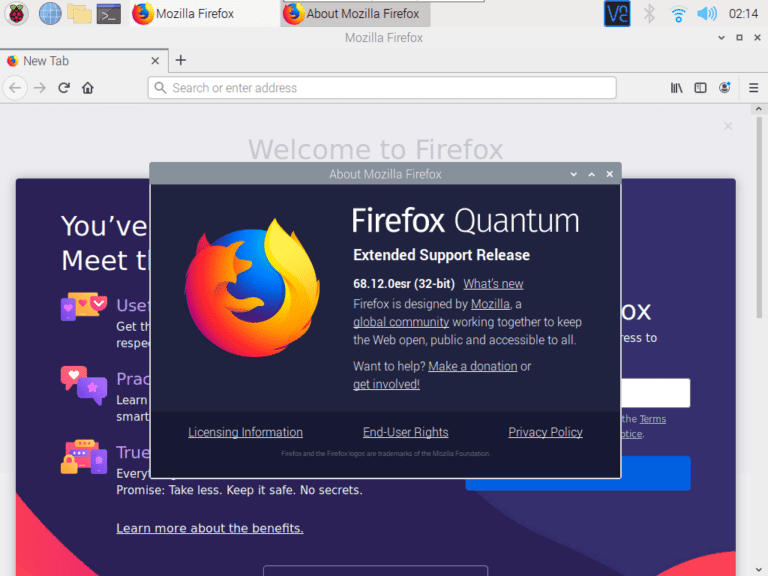This screenshot has height=576, width=768.
Task: Click the Extended Support Release text
Action: click(441, 255)
